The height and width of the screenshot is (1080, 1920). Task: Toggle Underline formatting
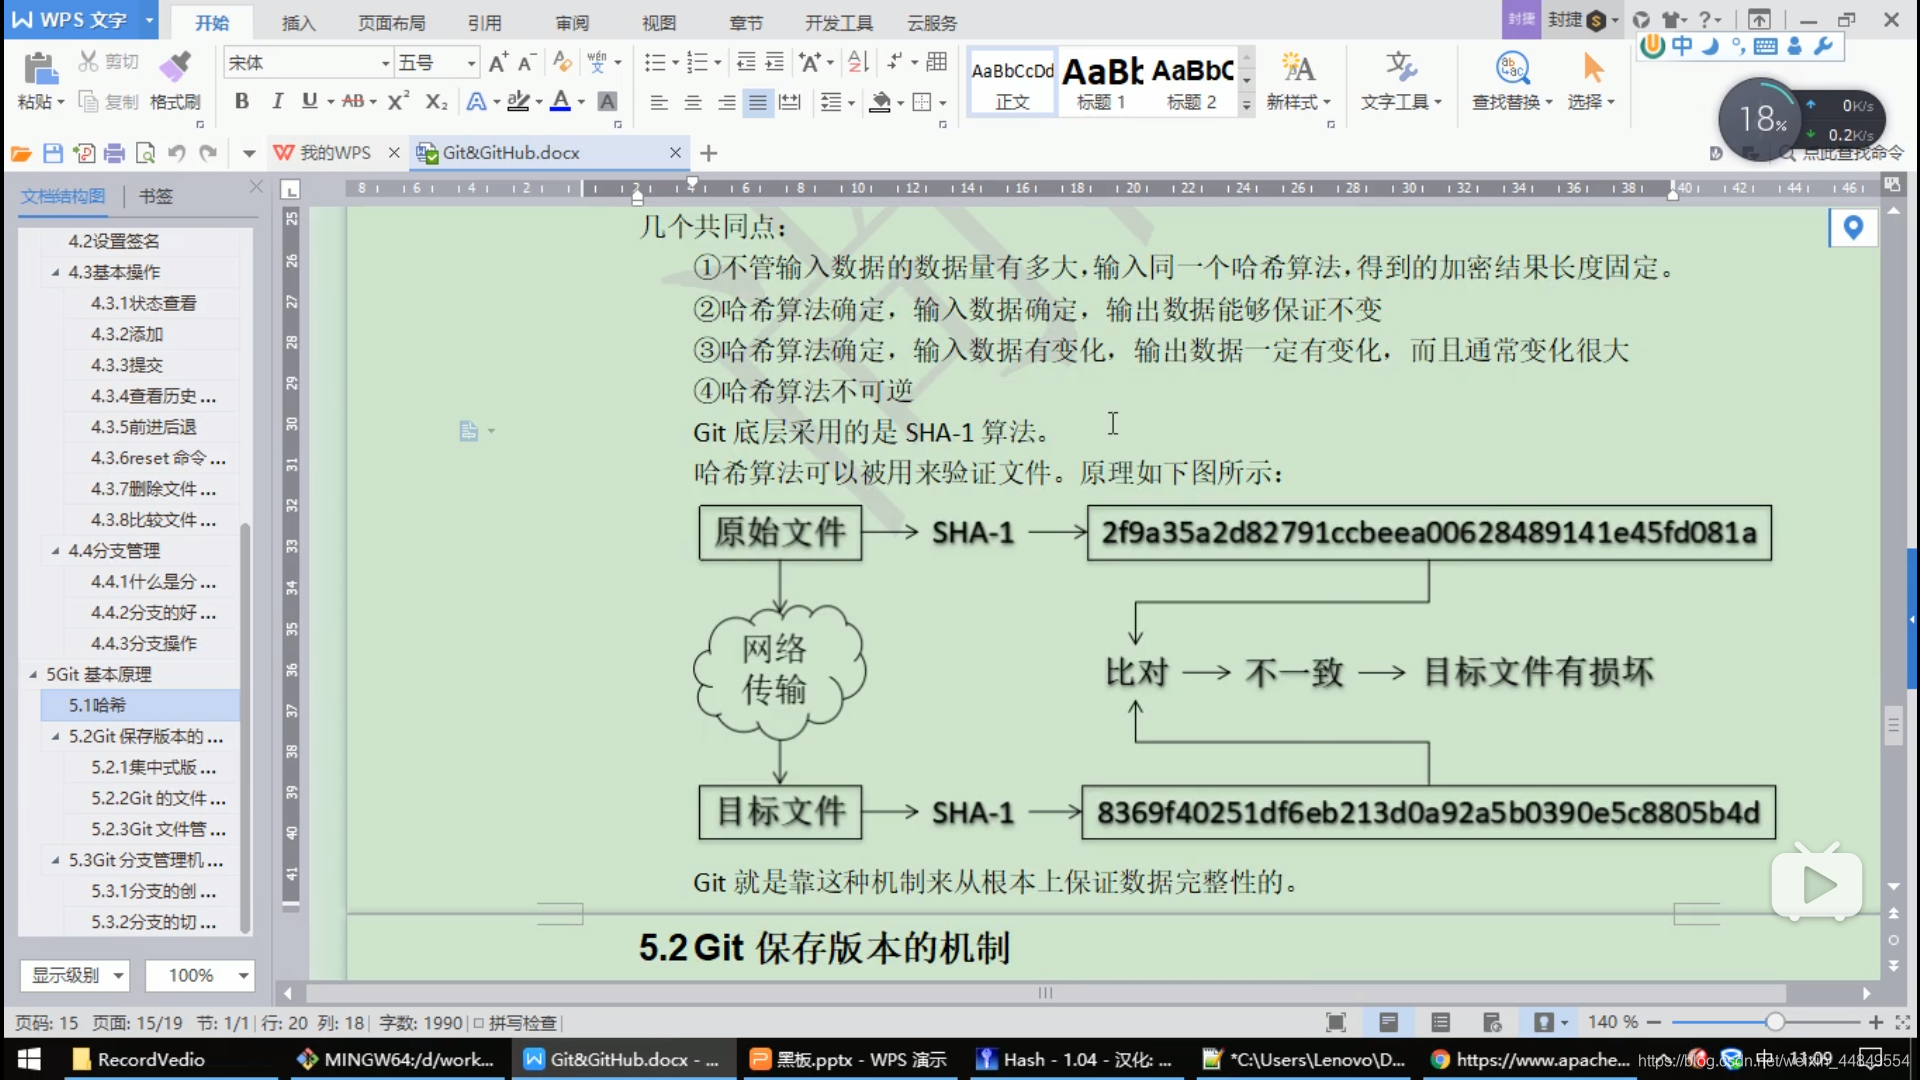tap(309, 101)
